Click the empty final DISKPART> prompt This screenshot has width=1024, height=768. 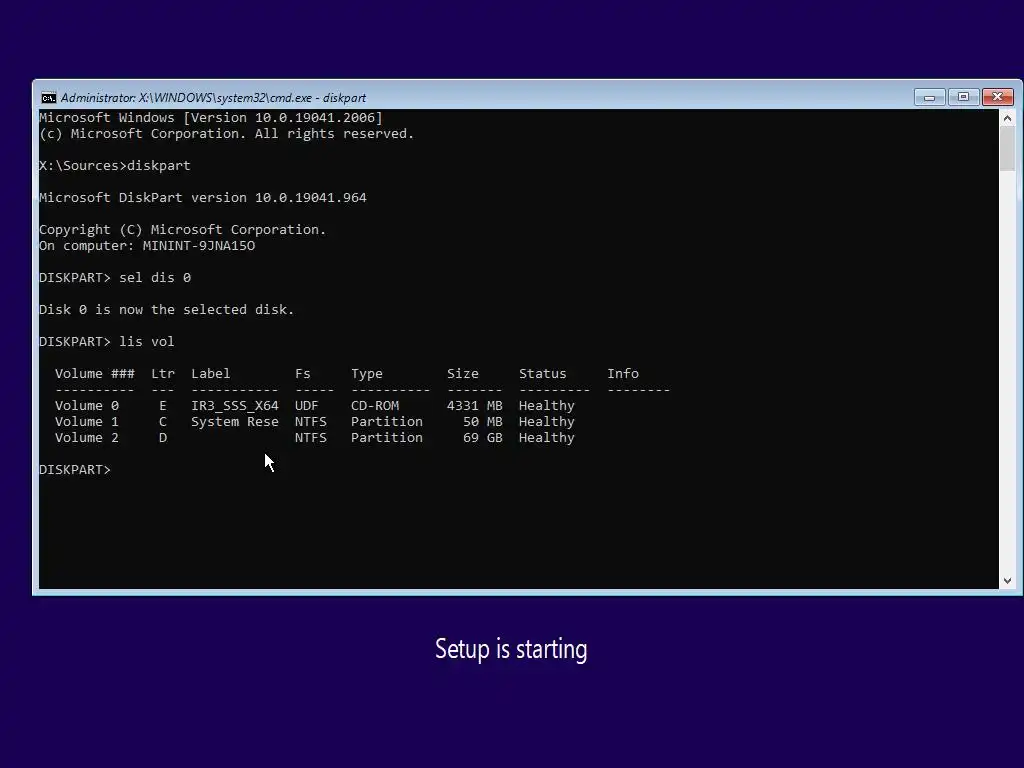75,470
